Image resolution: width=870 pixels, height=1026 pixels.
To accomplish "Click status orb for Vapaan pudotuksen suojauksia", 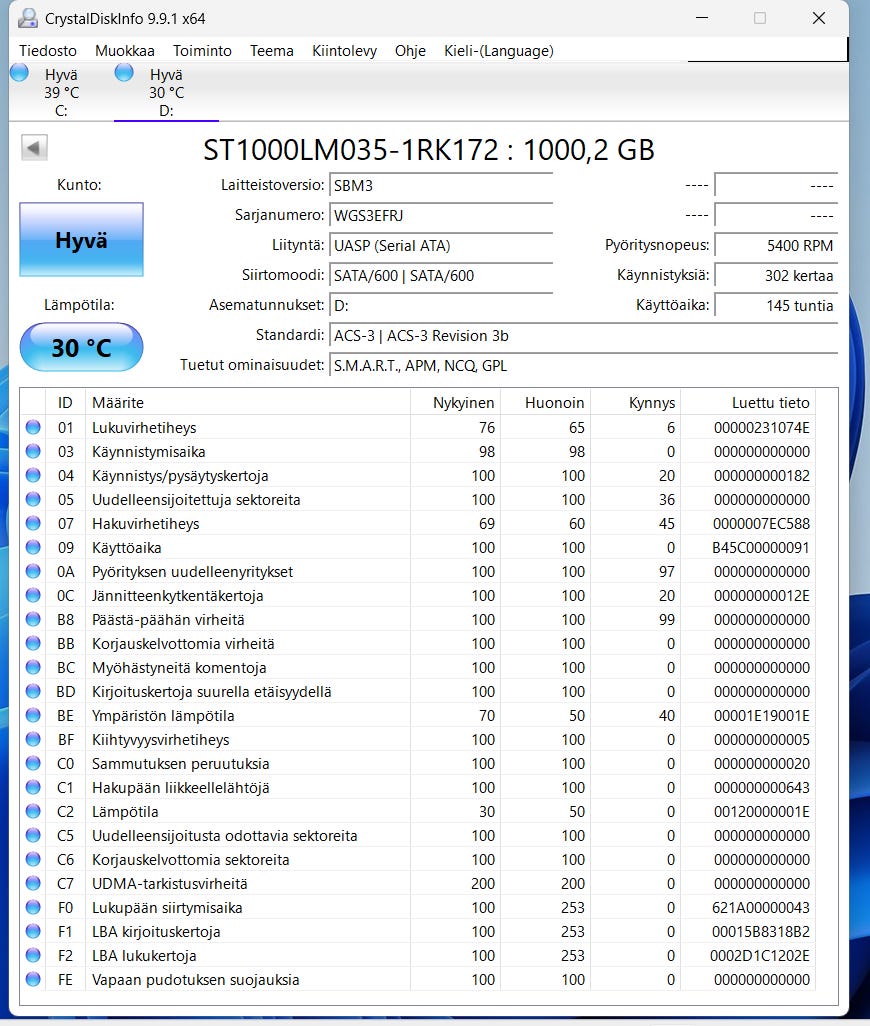I will 33,980.
